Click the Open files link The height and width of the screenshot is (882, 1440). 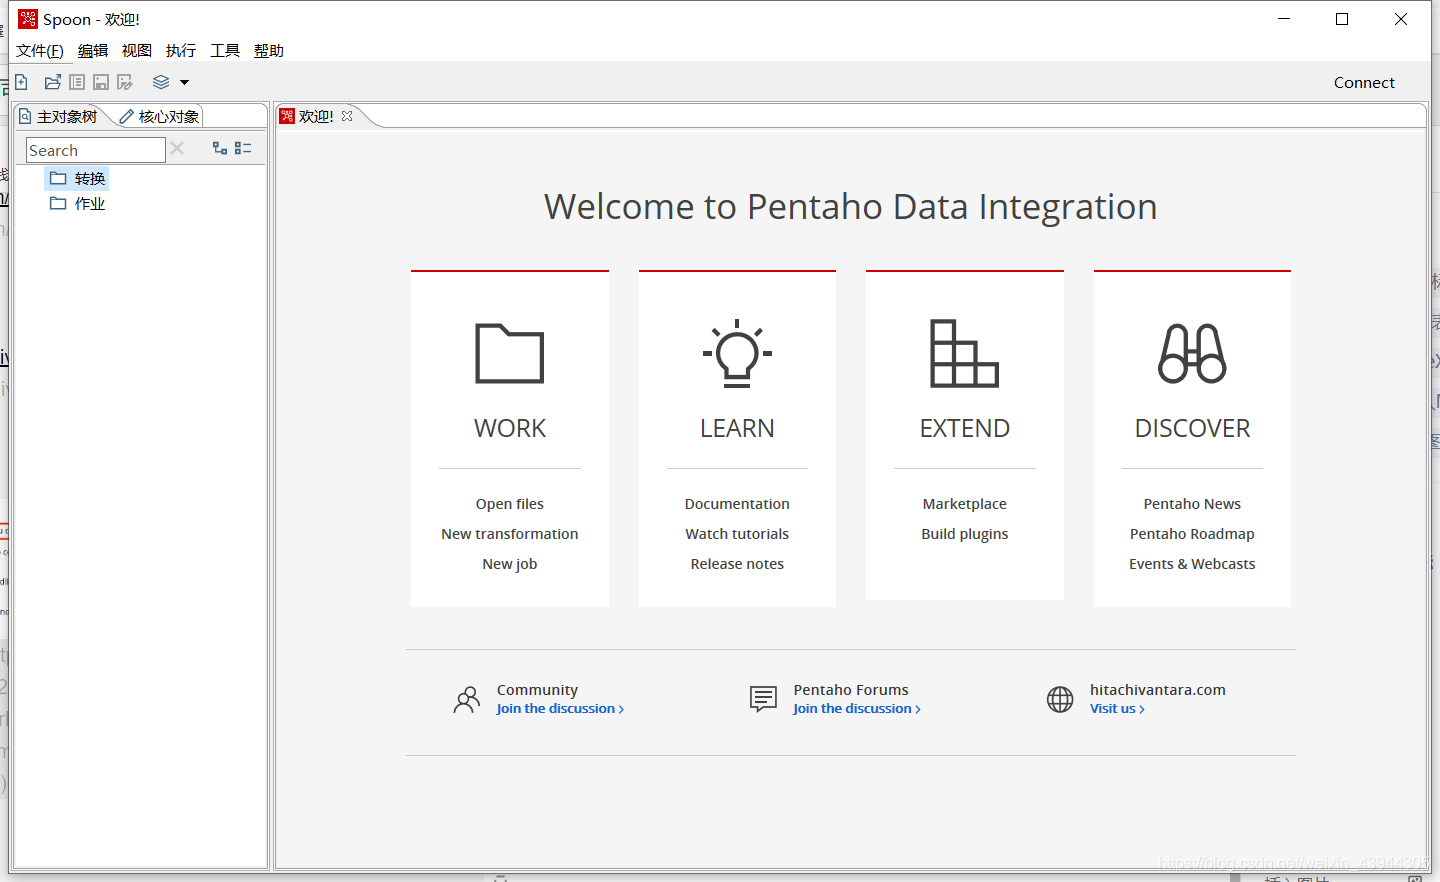click(510, 504)
